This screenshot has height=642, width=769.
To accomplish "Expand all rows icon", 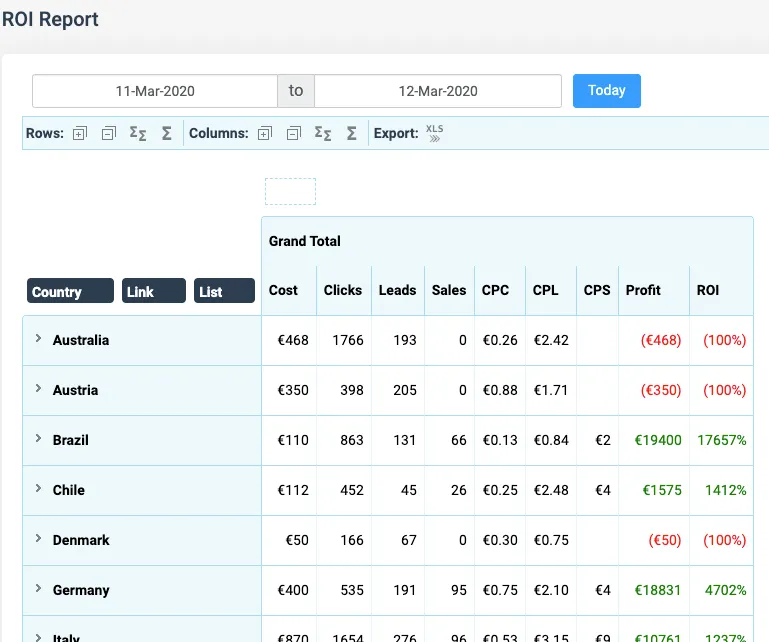I will (x=79, y=133).
